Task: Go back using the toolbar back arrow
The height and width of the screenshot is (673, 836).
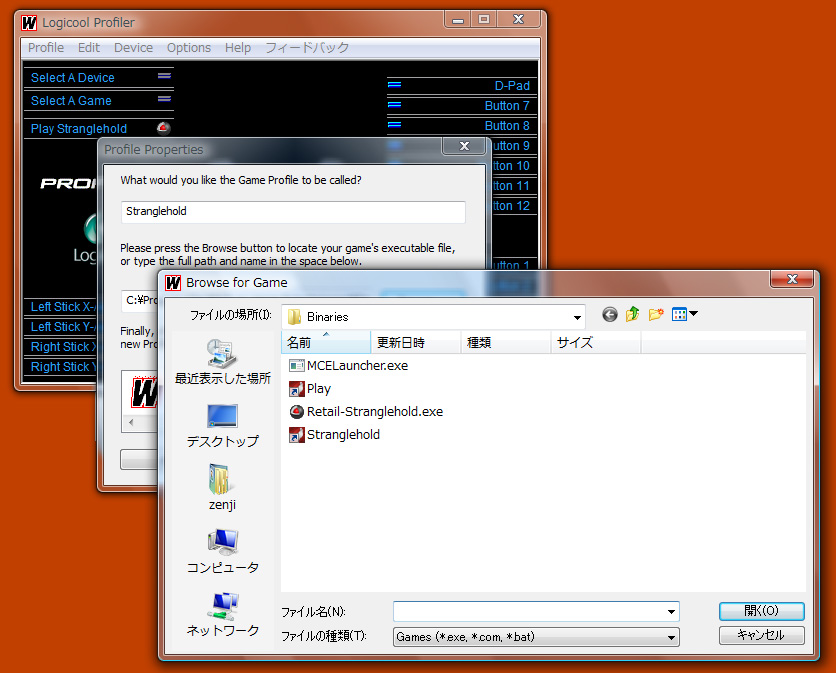Action: [x=609, y=315]
